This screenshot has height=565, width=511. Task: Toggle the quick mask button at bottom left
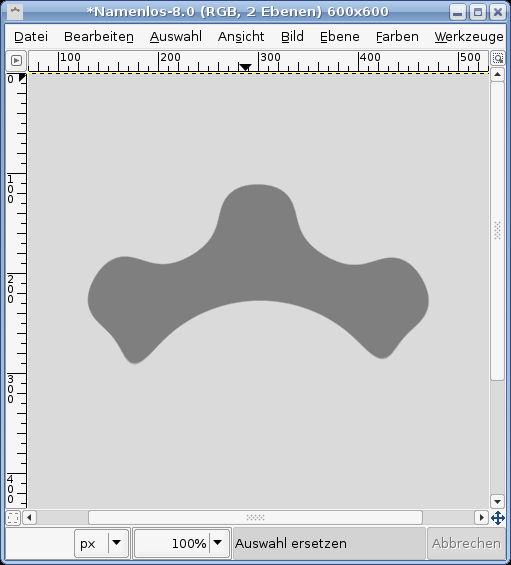coord(13,518)
